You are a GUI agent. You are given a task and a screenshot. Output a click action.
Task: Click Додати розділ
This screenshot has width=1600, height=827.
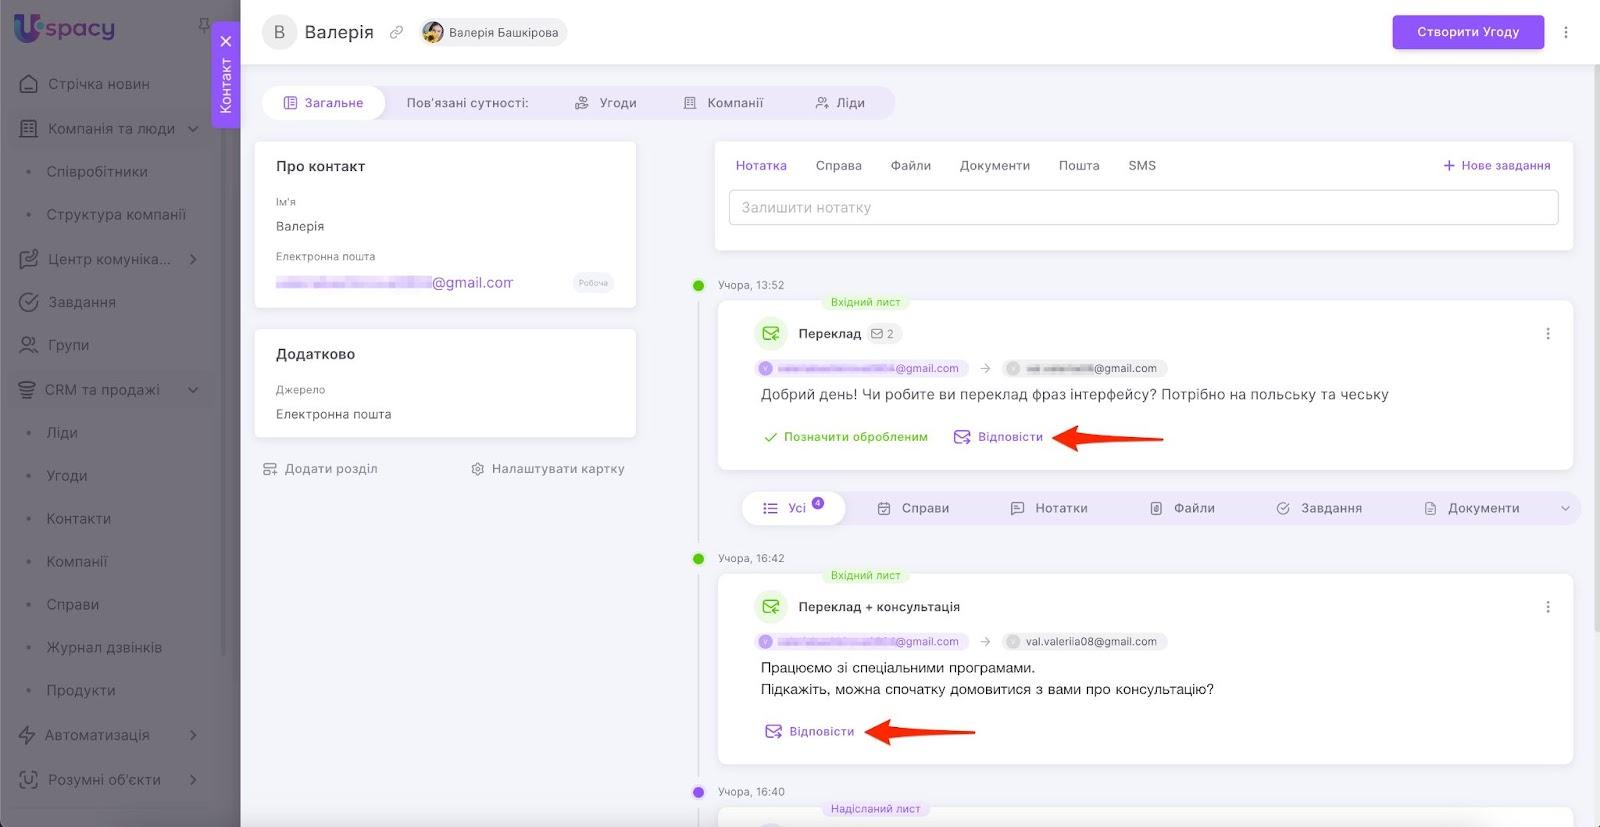coord(320,469)
